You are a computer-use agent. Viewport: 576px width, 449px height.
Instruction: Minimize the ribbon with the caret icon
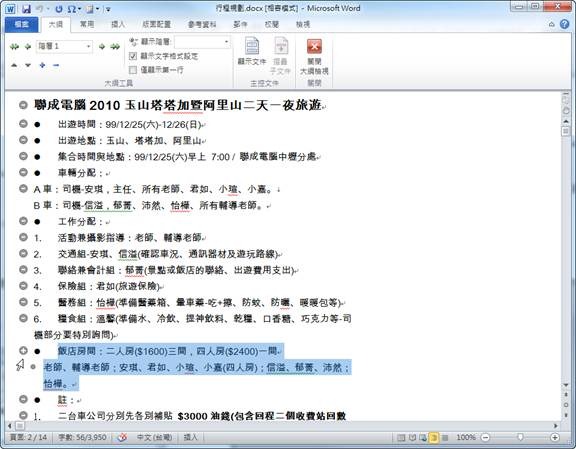pos(551,24)
